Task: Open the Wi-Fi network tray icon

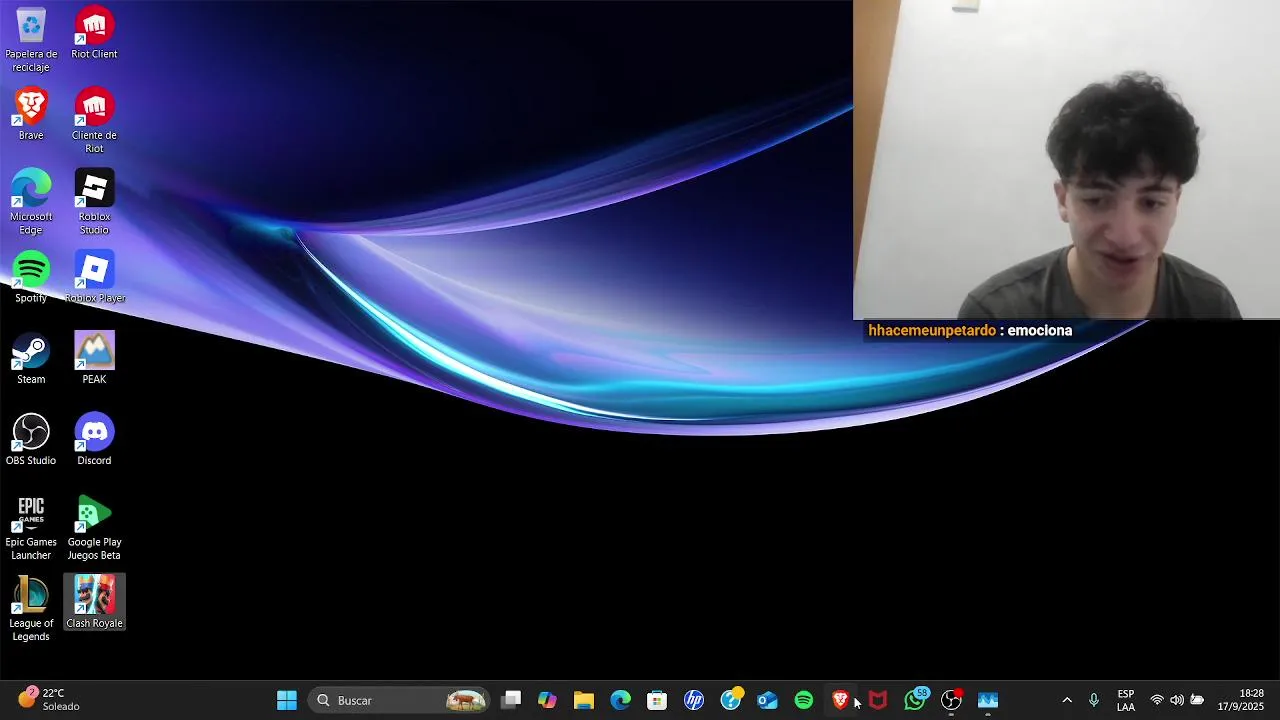Action: 1157,700
